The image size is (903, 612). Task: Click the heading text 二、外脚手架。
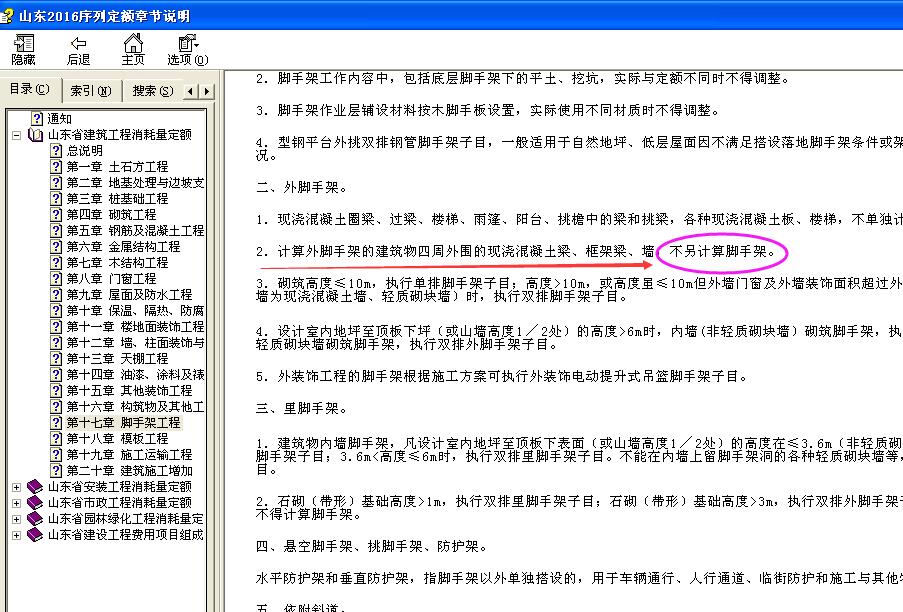[x=302, y=188]
